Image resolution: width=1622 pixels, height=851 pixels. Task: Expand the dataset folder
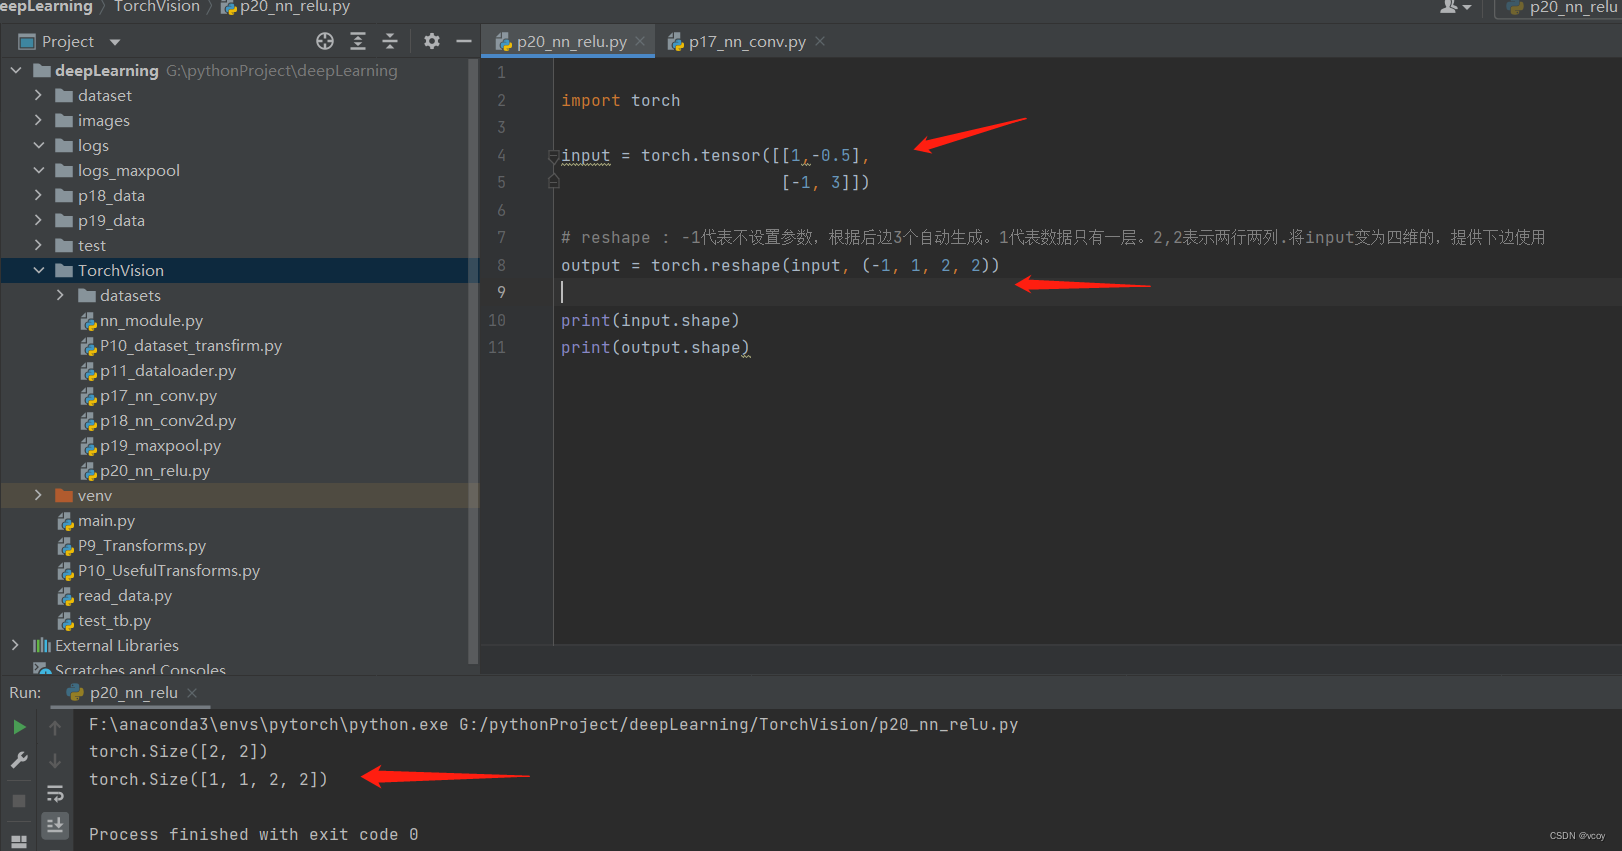(x=38, y=95)
